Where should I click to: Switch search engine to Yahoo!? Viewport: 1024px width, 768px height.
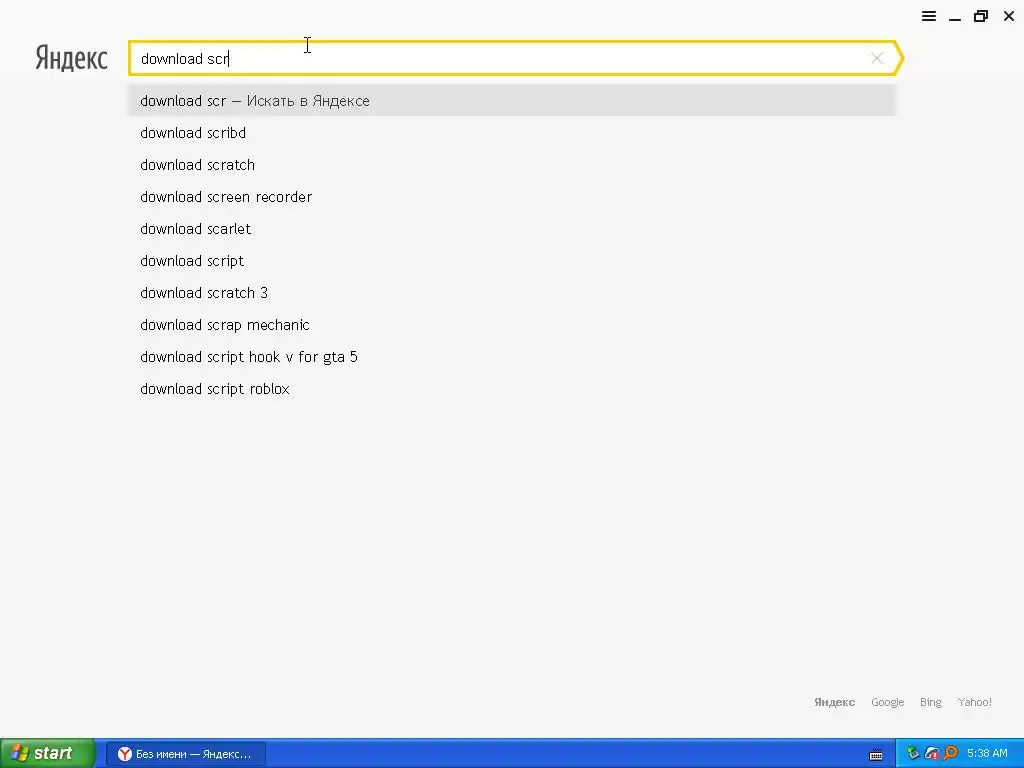tap(974, 702)
